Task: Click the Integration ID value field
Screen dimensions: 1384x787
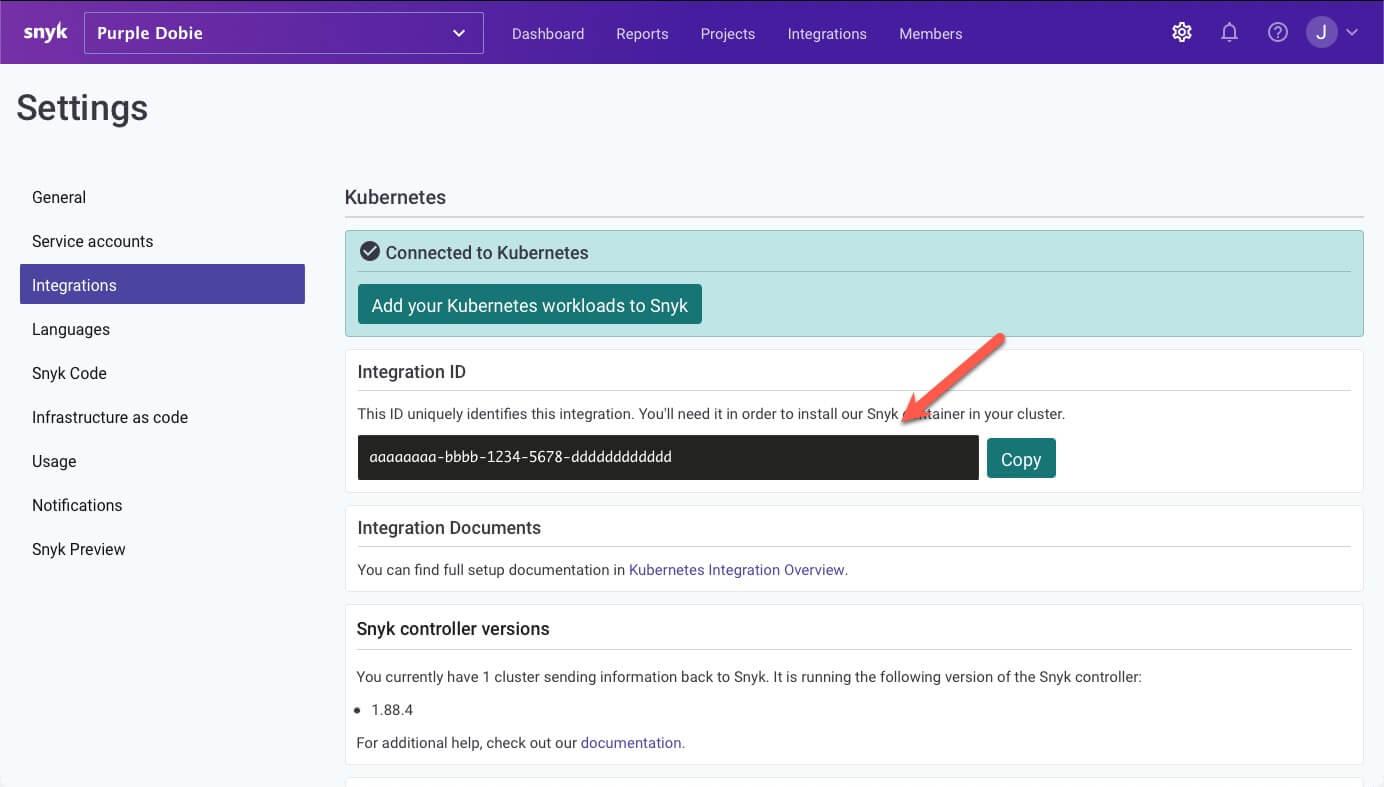Action: 668,457
